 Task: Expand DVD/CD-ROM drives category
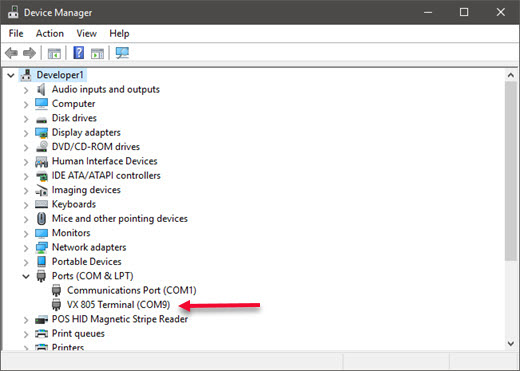(26, 147)
